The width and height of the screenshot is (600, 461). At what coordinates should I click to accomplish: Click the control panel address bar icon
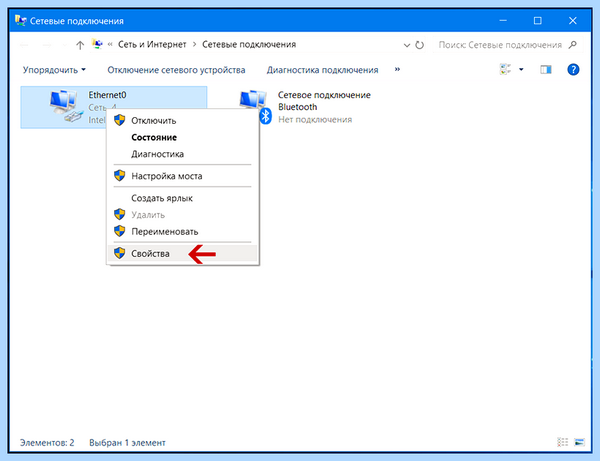[x=97, y=44]
